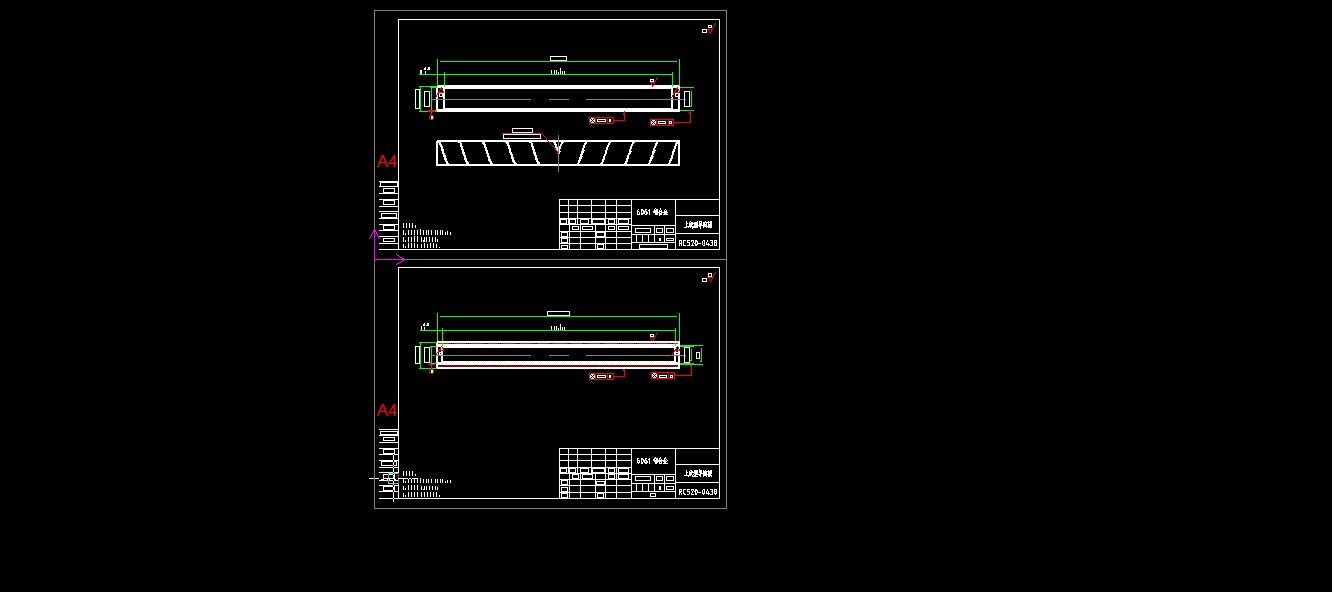This screenshot has height=592, width=1332.
Task: Pick RC520-0438 in the lower title block
Action: 698,492
